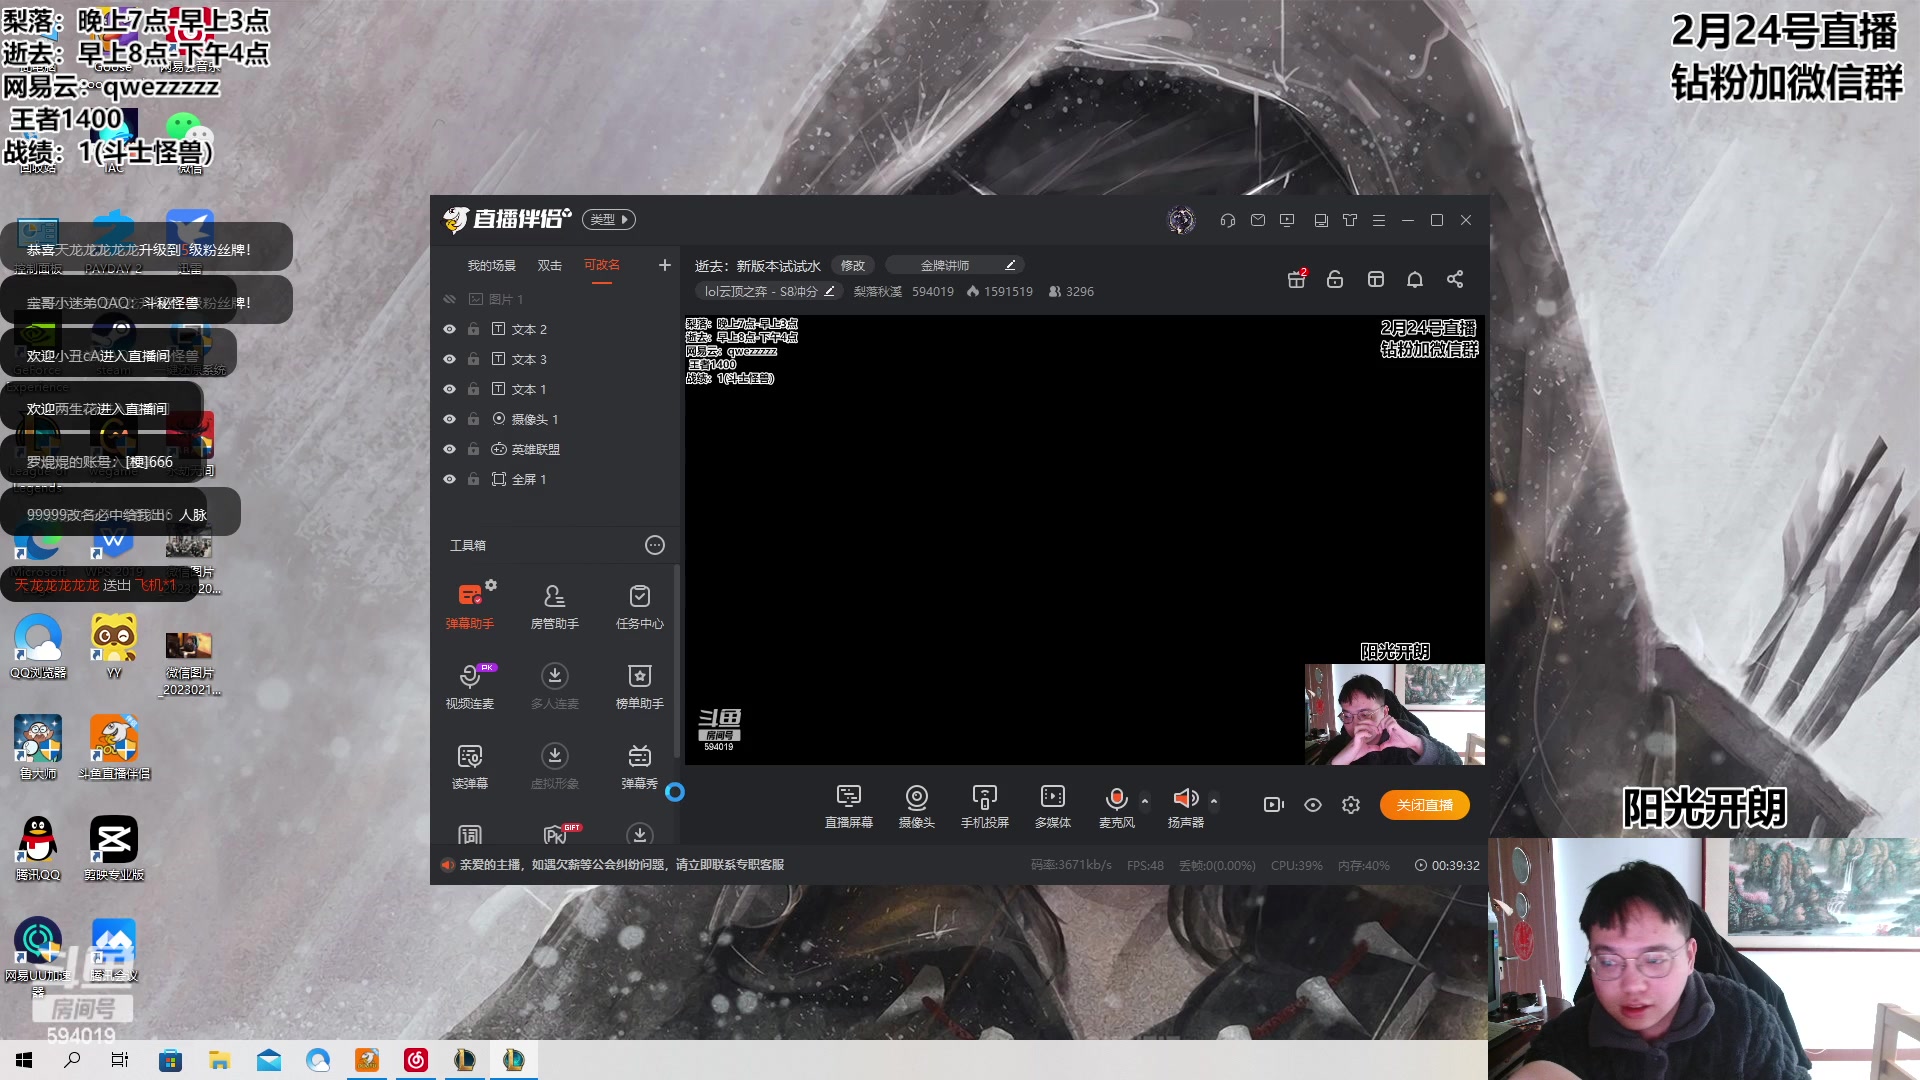The width and height of the screenshot is (1920, 1080).
Task: Open the 任务中心 task center
Action: click(x=639, y=605)
